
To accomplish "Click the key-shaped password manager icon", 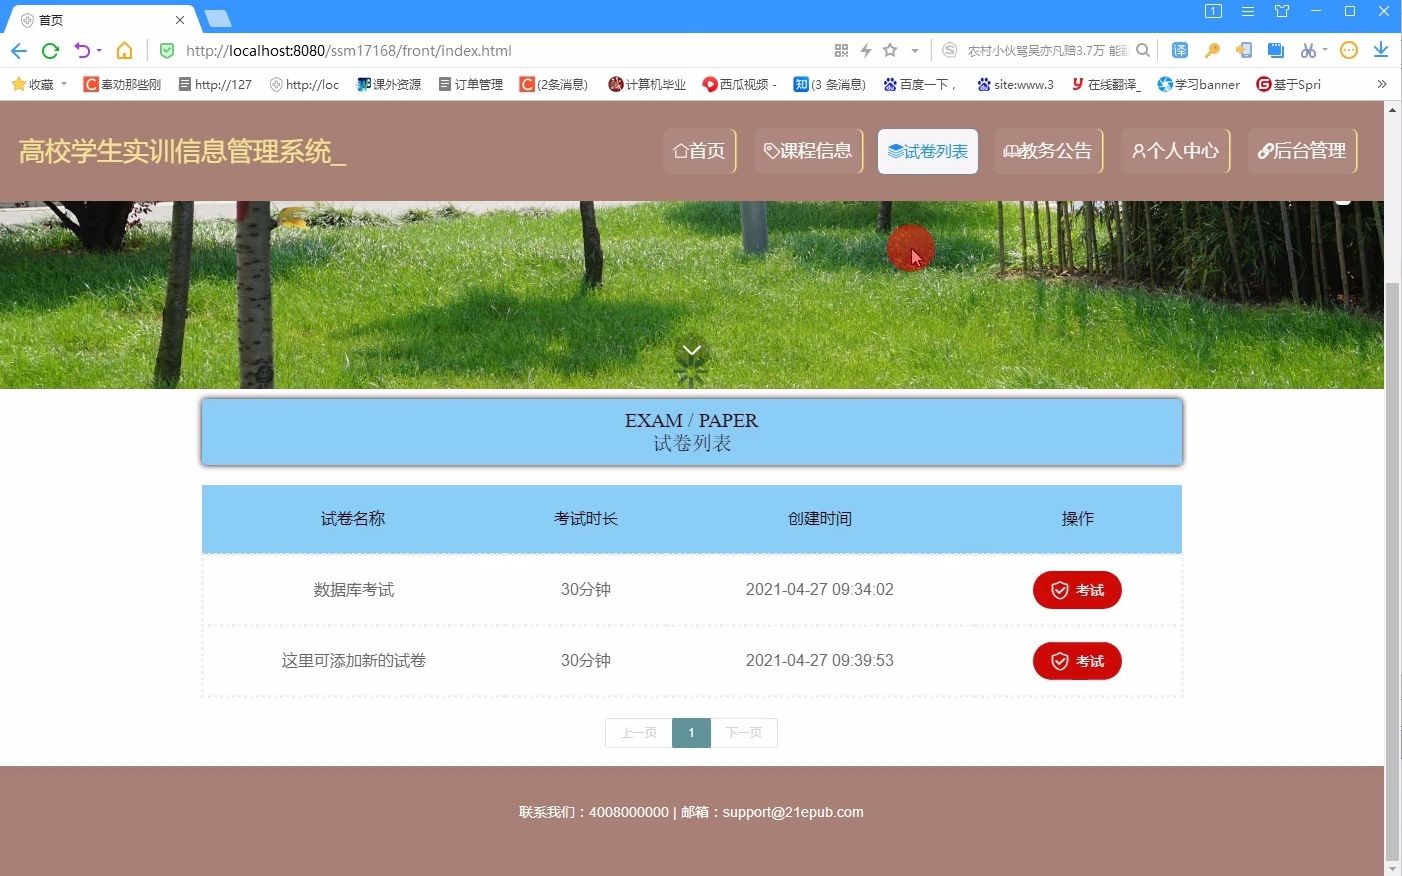I will tap(1212, 50).
